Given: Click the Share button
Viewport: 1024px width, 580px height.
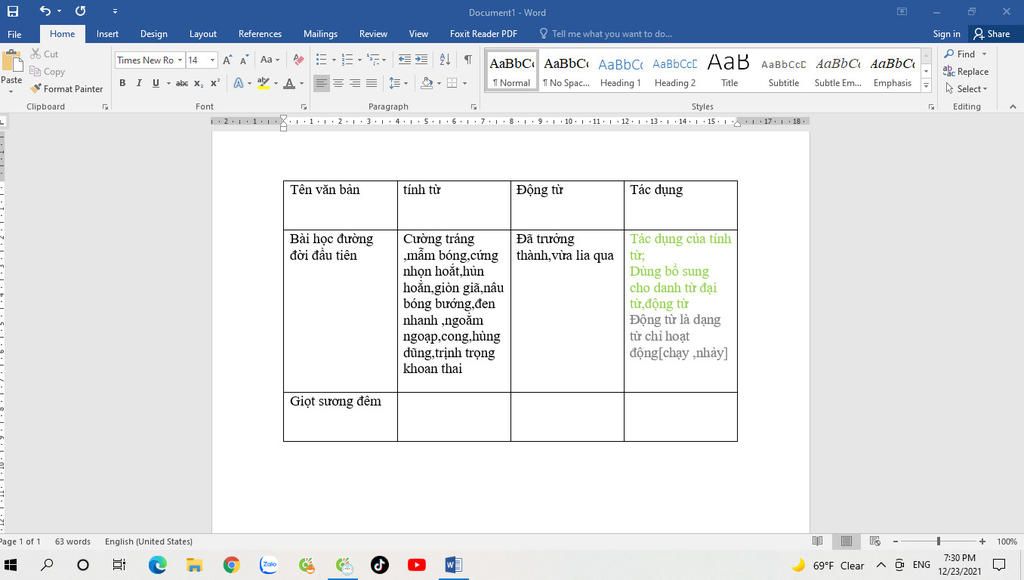Looking at the screenshot, I should point(991,34).
